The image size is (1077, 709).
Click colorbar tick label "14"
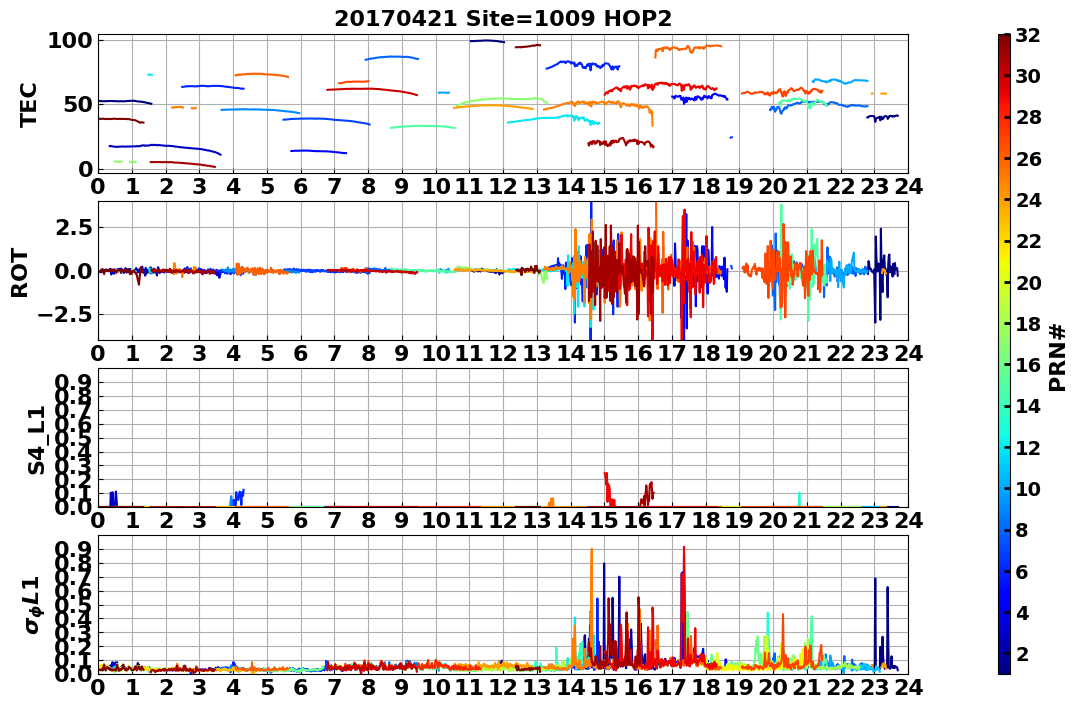[x=1028, y=406]
